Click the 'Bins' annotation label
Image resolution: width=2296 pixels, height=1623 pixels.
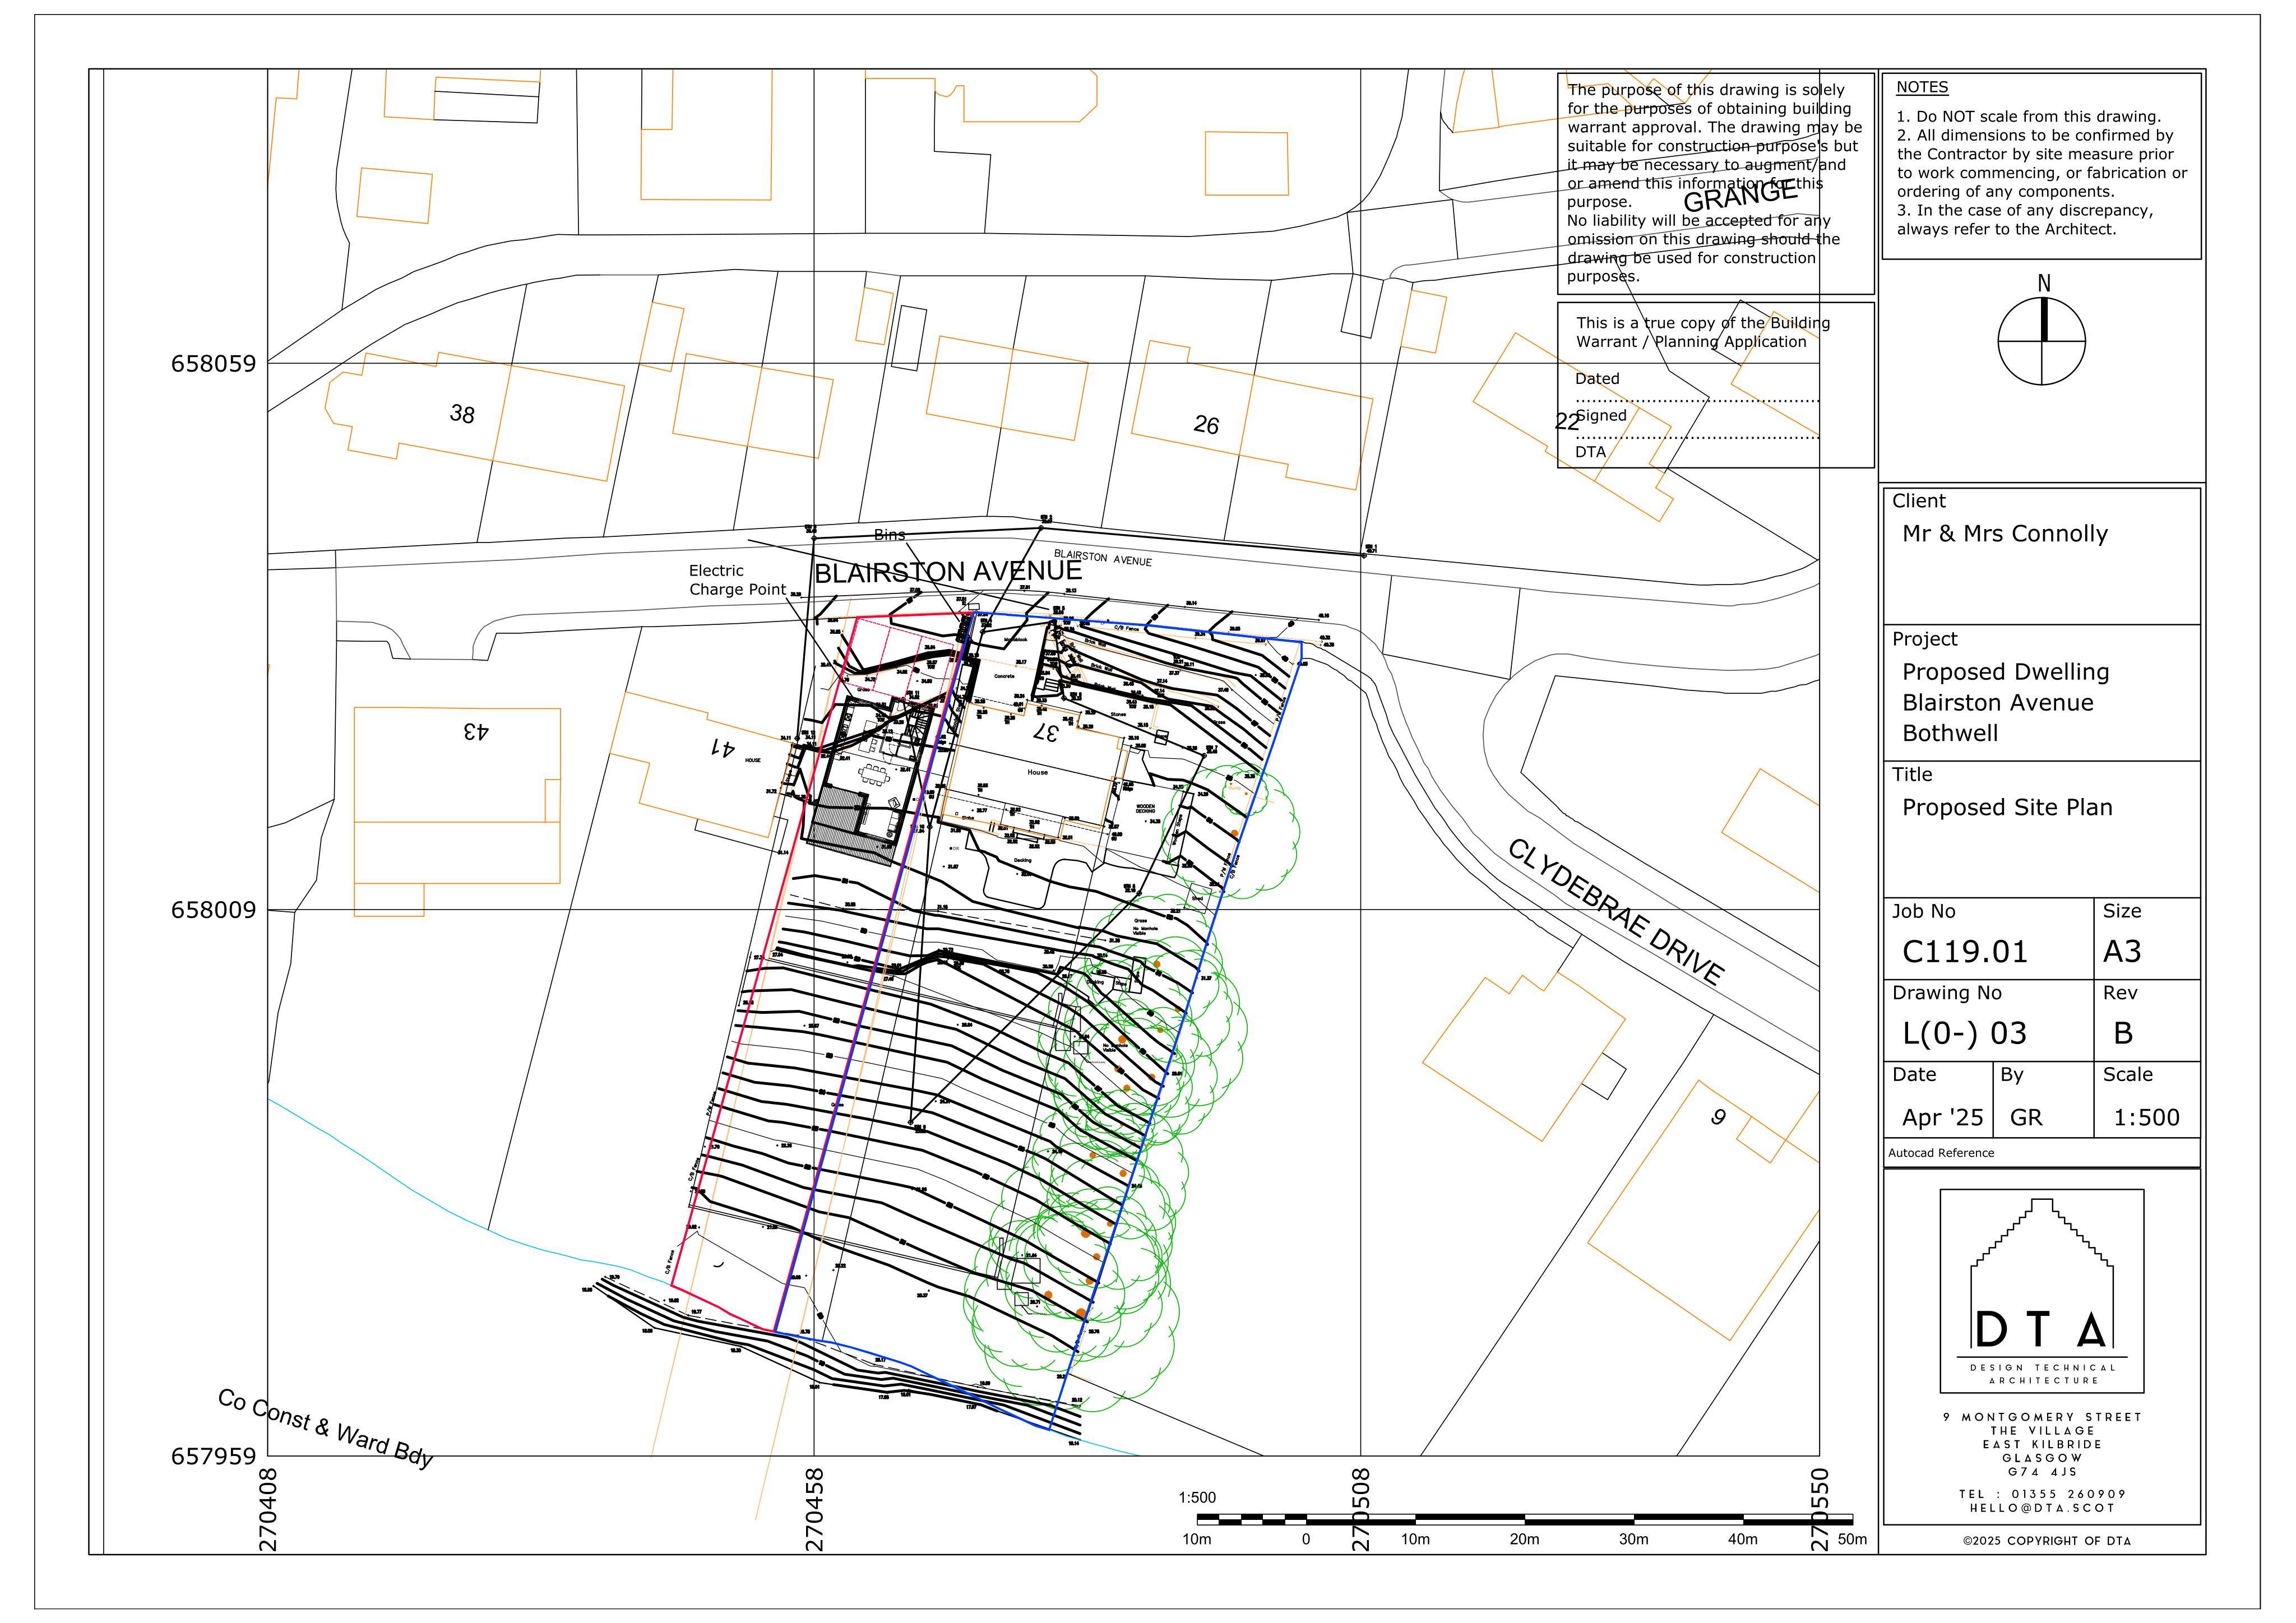pos(889,535)
